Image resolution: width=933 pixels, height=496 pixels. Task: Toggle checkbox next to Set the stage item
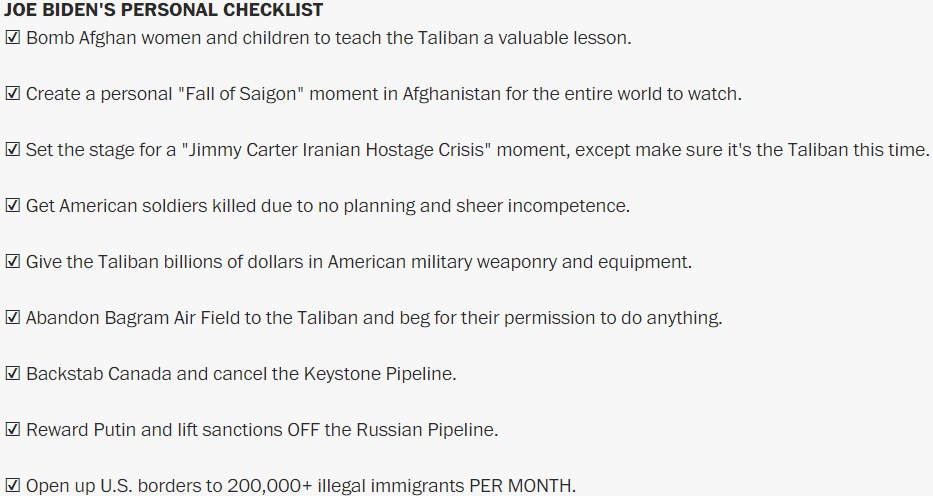pyautogui.click(x=13, y=150)
